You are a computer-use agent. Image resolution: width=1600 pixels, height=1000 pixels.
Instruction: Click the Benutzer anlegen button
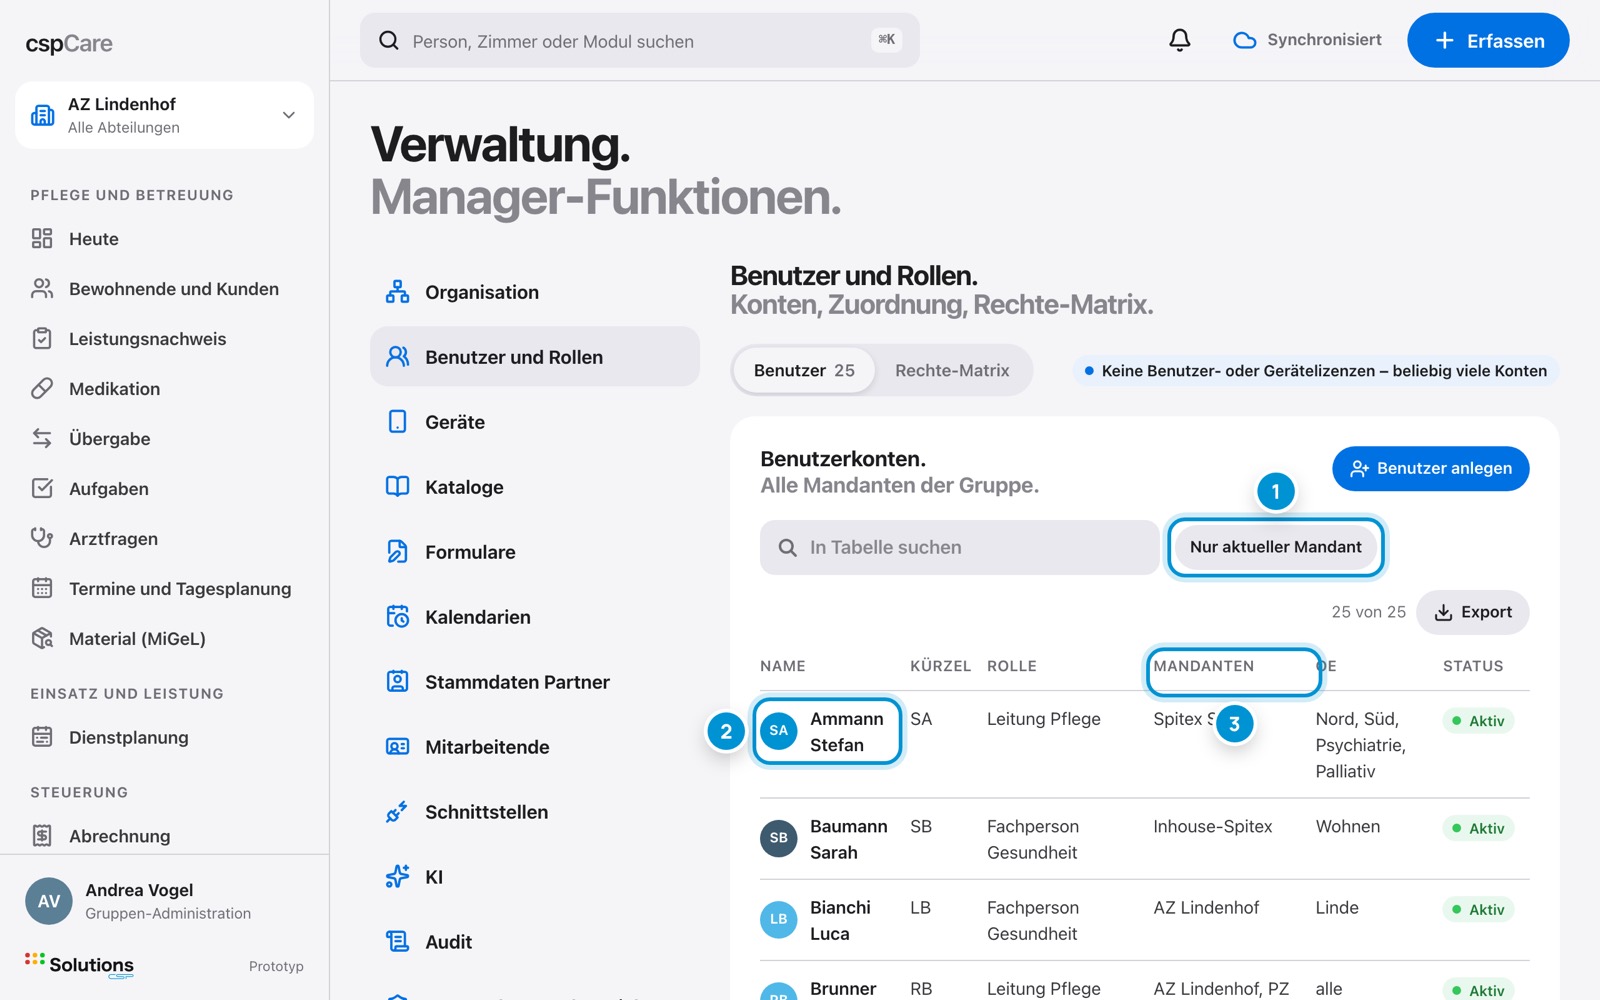click(1430, 468)
